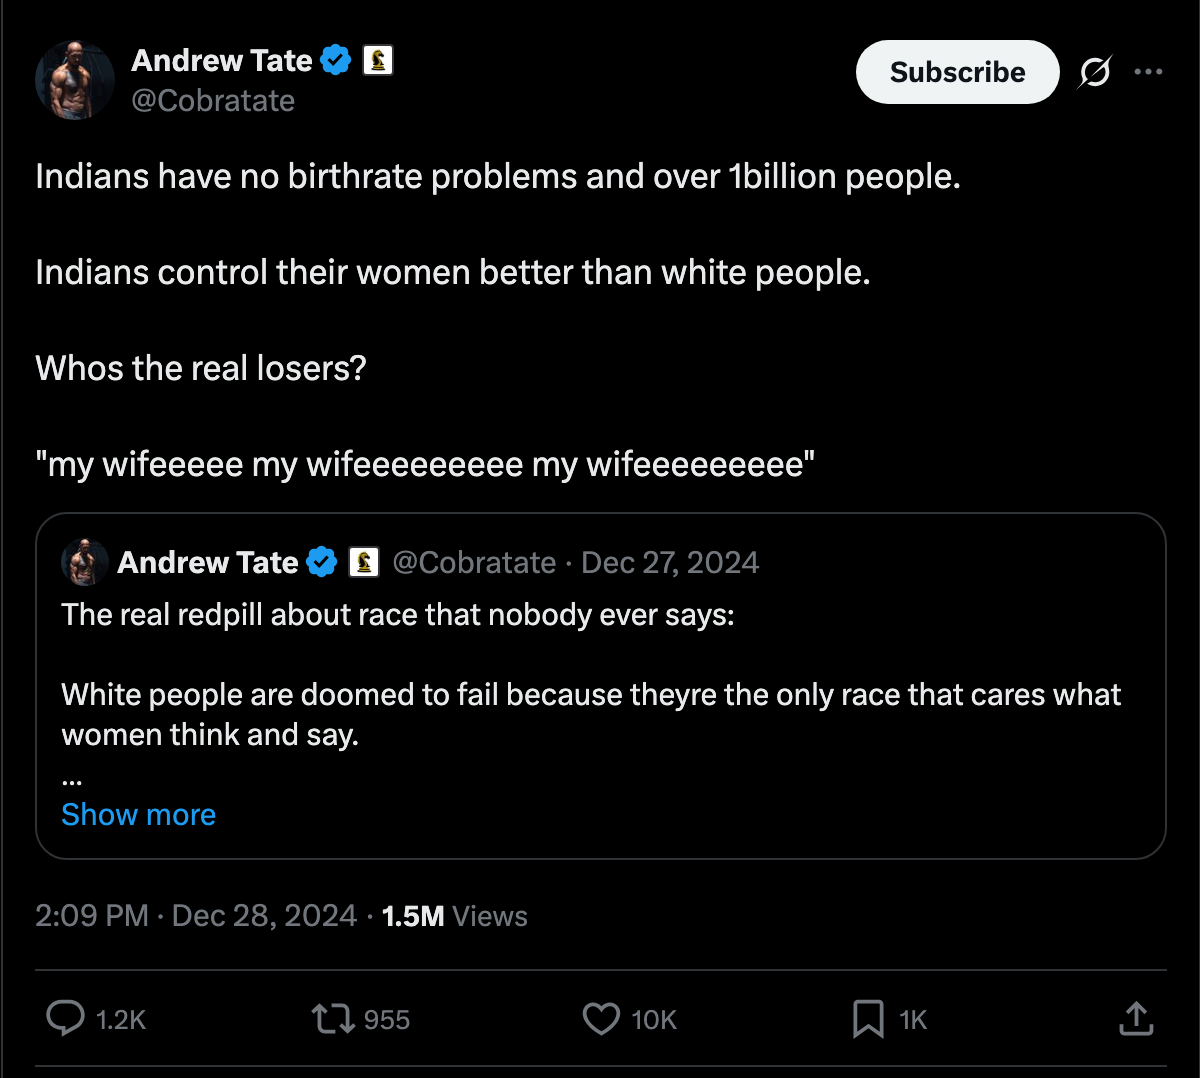This screenshot has height=1078, width=1200.
Task: Click the 2:09 PM · Dec 28, 2024 timestamp
Action: pyautogui.click(x=196, y=915)
